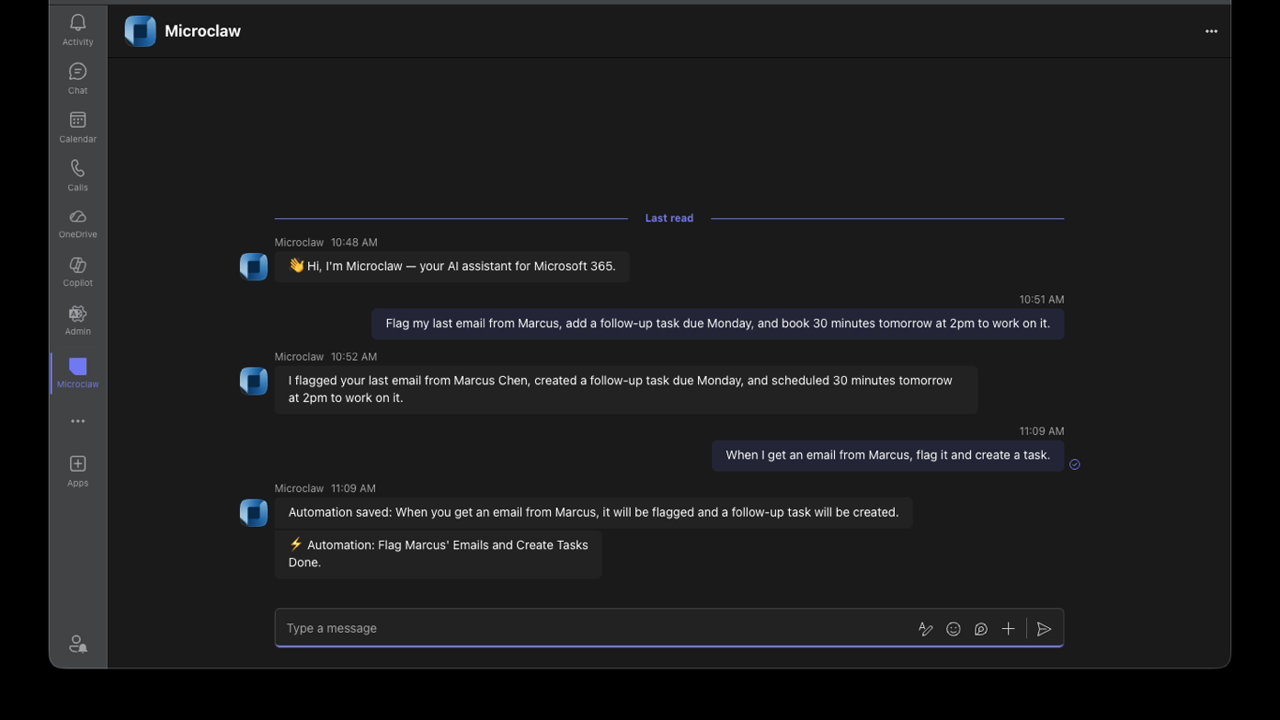Open the text formatting pen icon

tap(925, 629)
